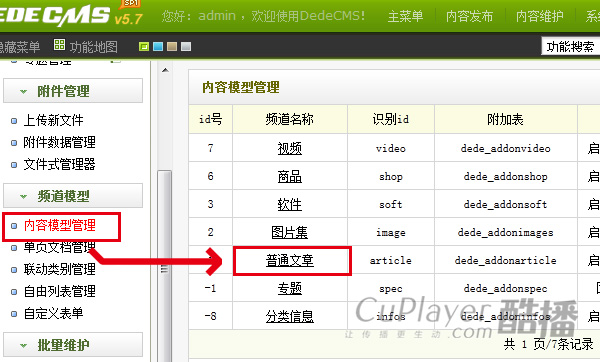Open 联动类别管理 in the sidebar

(59, 269)
